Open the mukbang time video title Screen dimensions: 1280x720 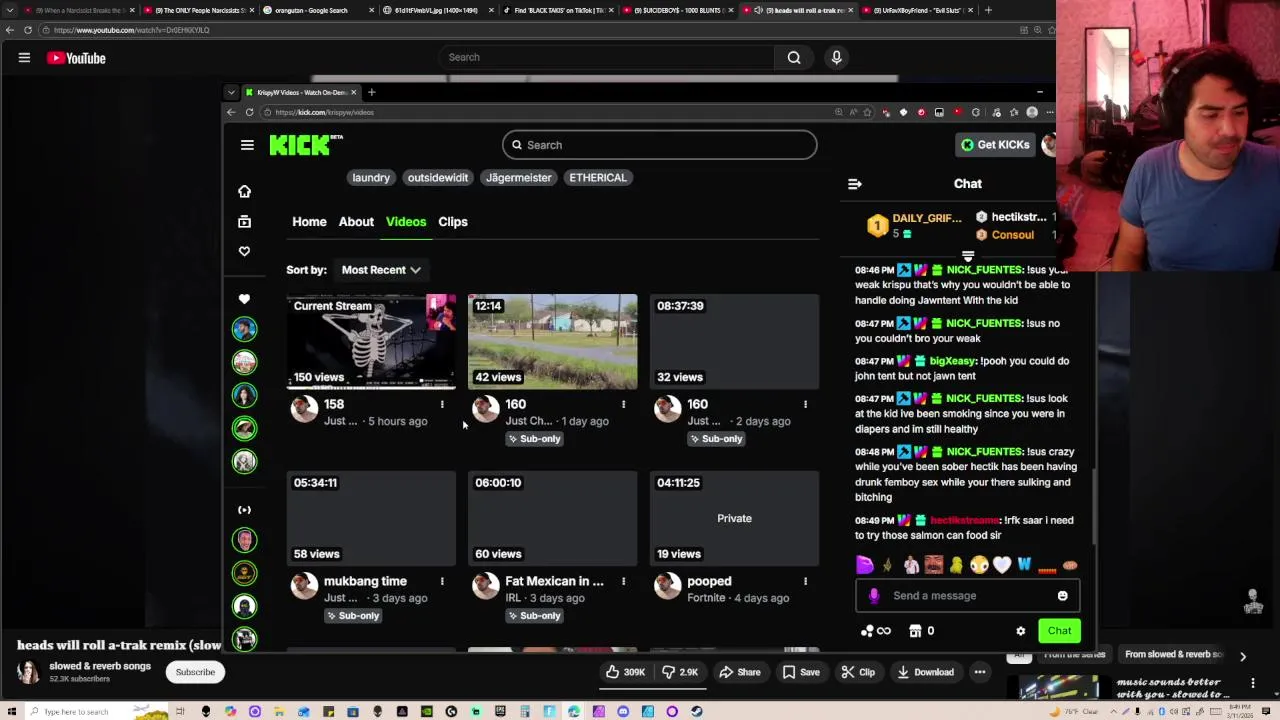[365, 581]
